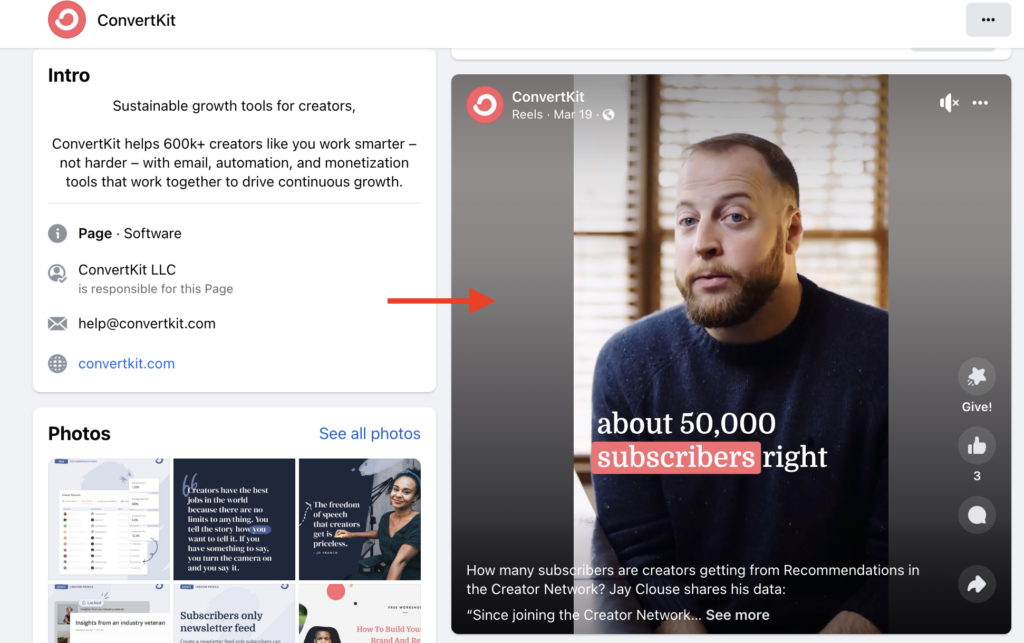Click the ConvertKit logo in header
1024x643 pixels.
[67, 20]
